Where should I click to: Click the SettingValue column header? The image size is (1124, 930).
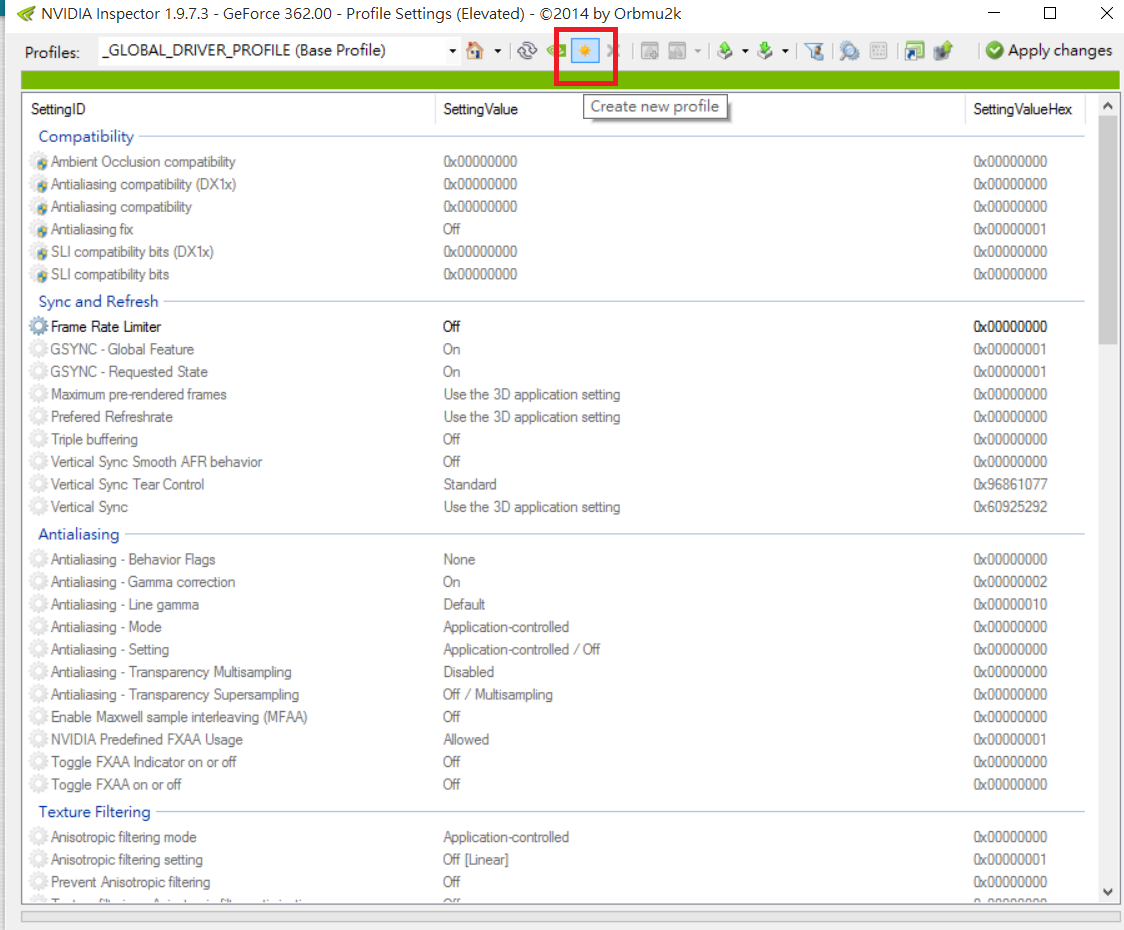pyautogui.click(x=480, y=109)
